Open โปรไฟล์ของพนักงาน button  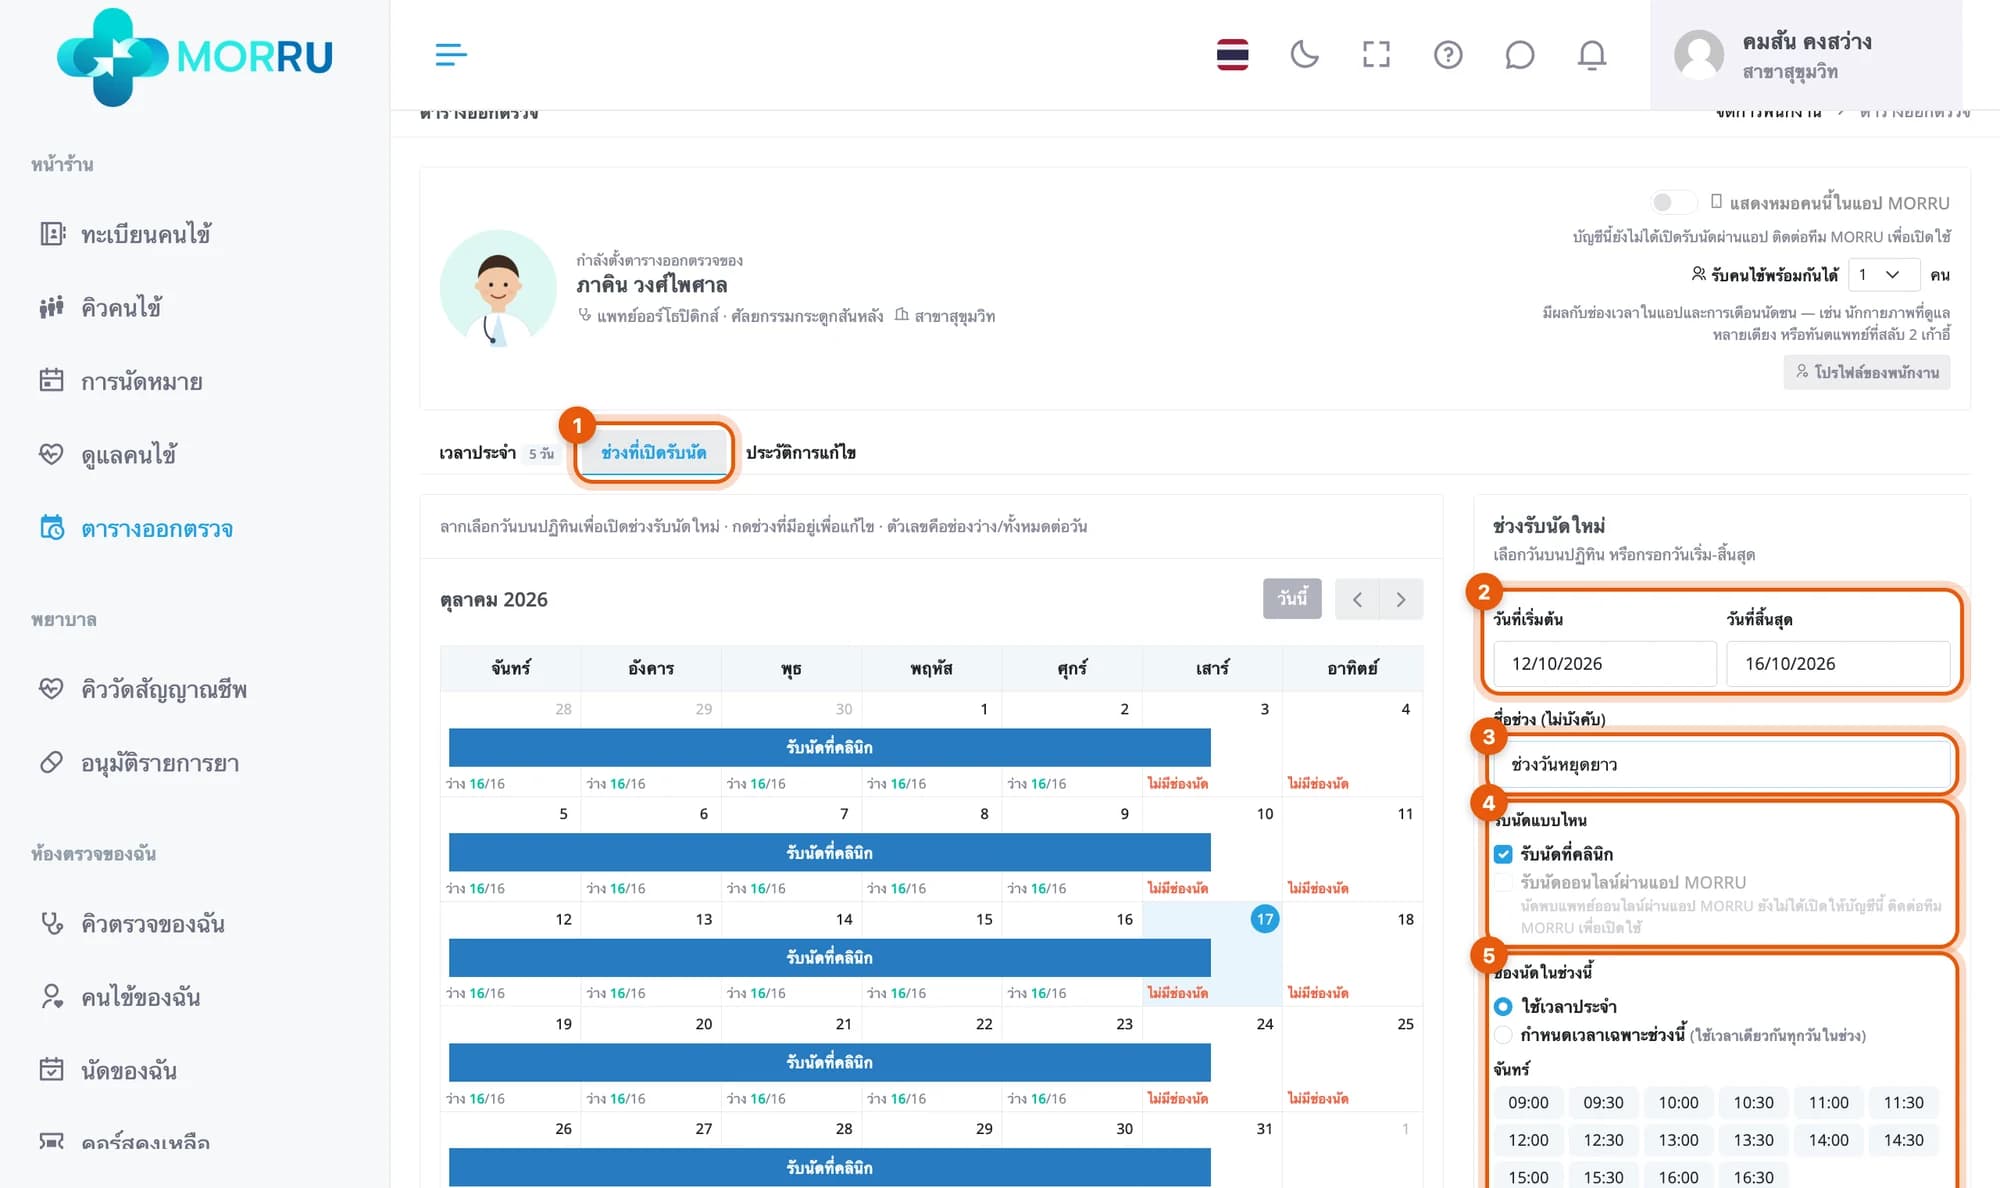[1866, 372]
